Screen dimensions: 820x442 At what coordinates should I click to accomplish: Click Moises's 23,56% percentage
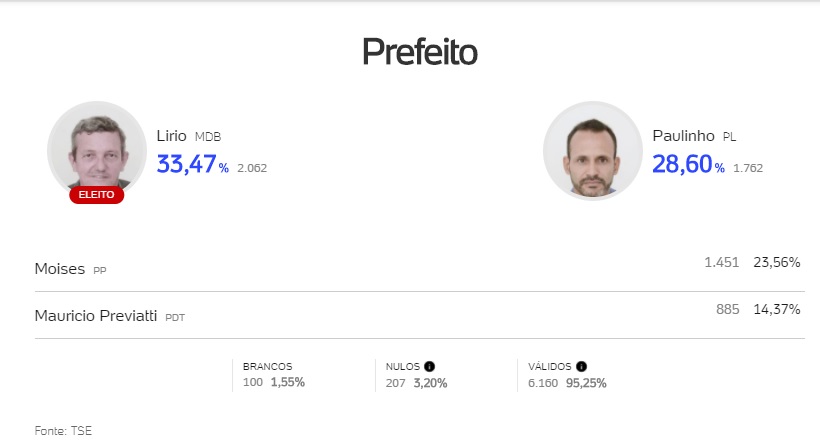click(x=776, y=263)
